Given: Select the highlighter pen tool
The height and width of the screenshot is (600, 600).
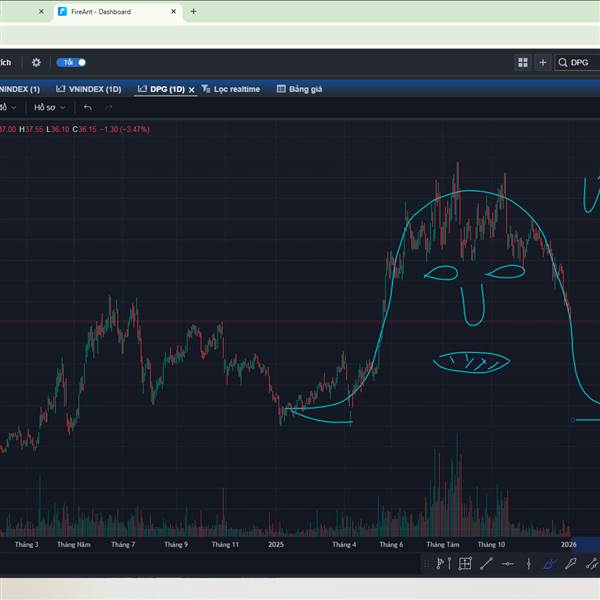Looking at the screenshot, I should (571, 564).
